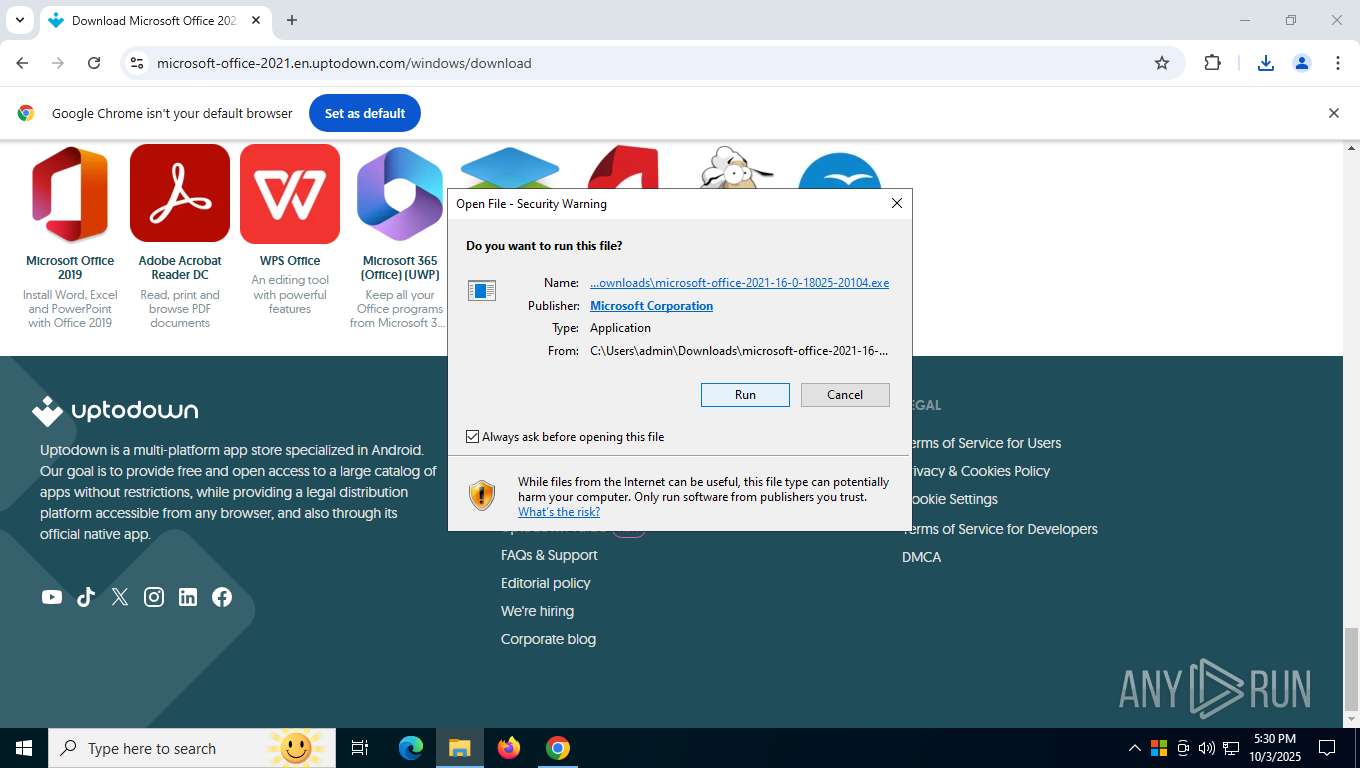Click the volume icon in system tray
Image resolution: width=1360 pixels, height=768 pixels.
click(1207, 748)
